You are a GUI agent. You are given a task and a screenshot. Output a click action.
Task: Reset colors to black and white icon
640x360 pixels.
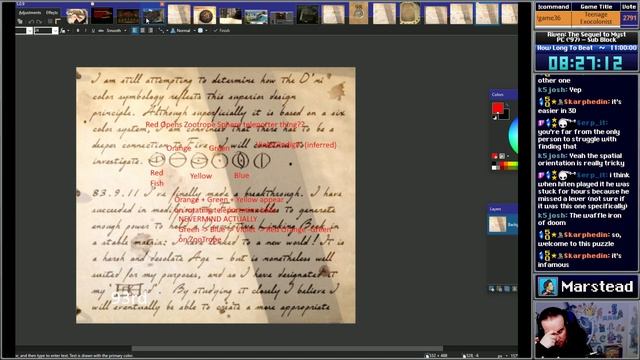click(x=495, y=118)
